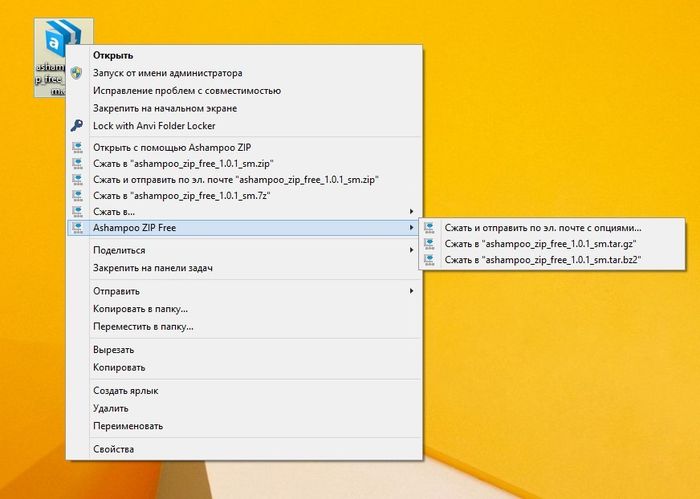Select Открыть from the context menu
The height and width of the screenshot is (499, 700).
(113, 55)
